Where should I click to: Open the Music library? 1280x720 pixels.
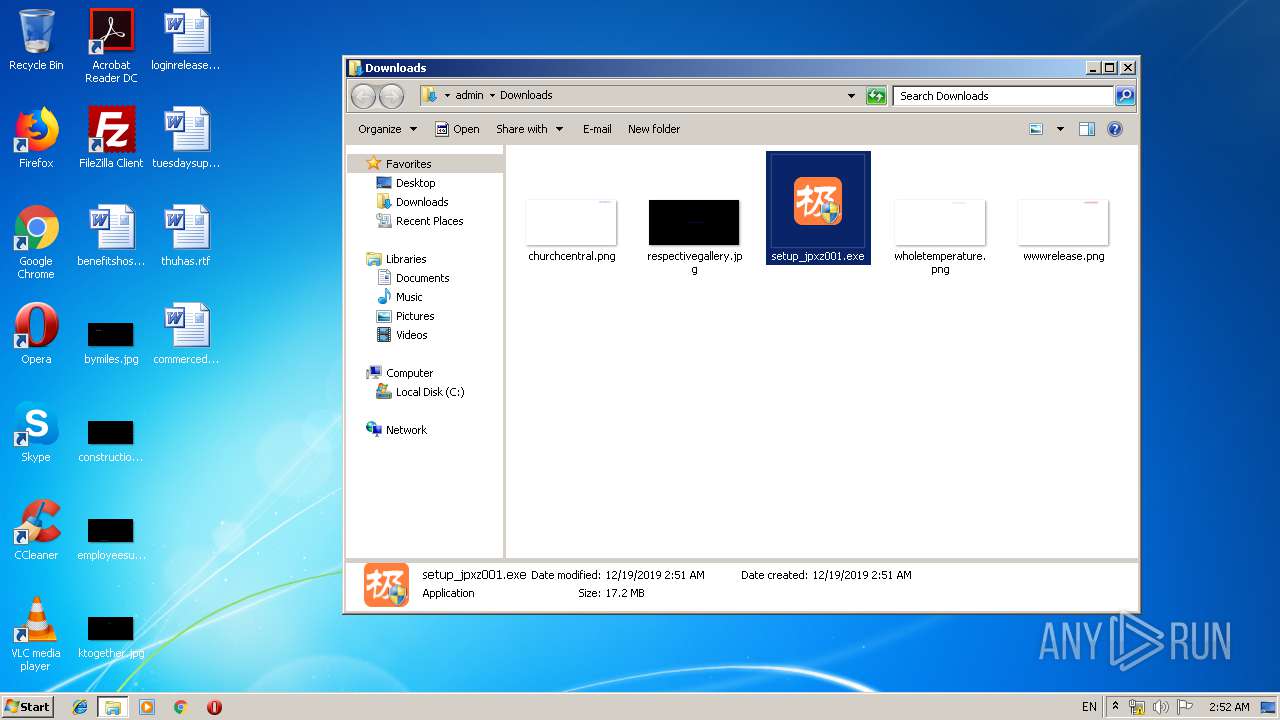click(x=409, y=297)
